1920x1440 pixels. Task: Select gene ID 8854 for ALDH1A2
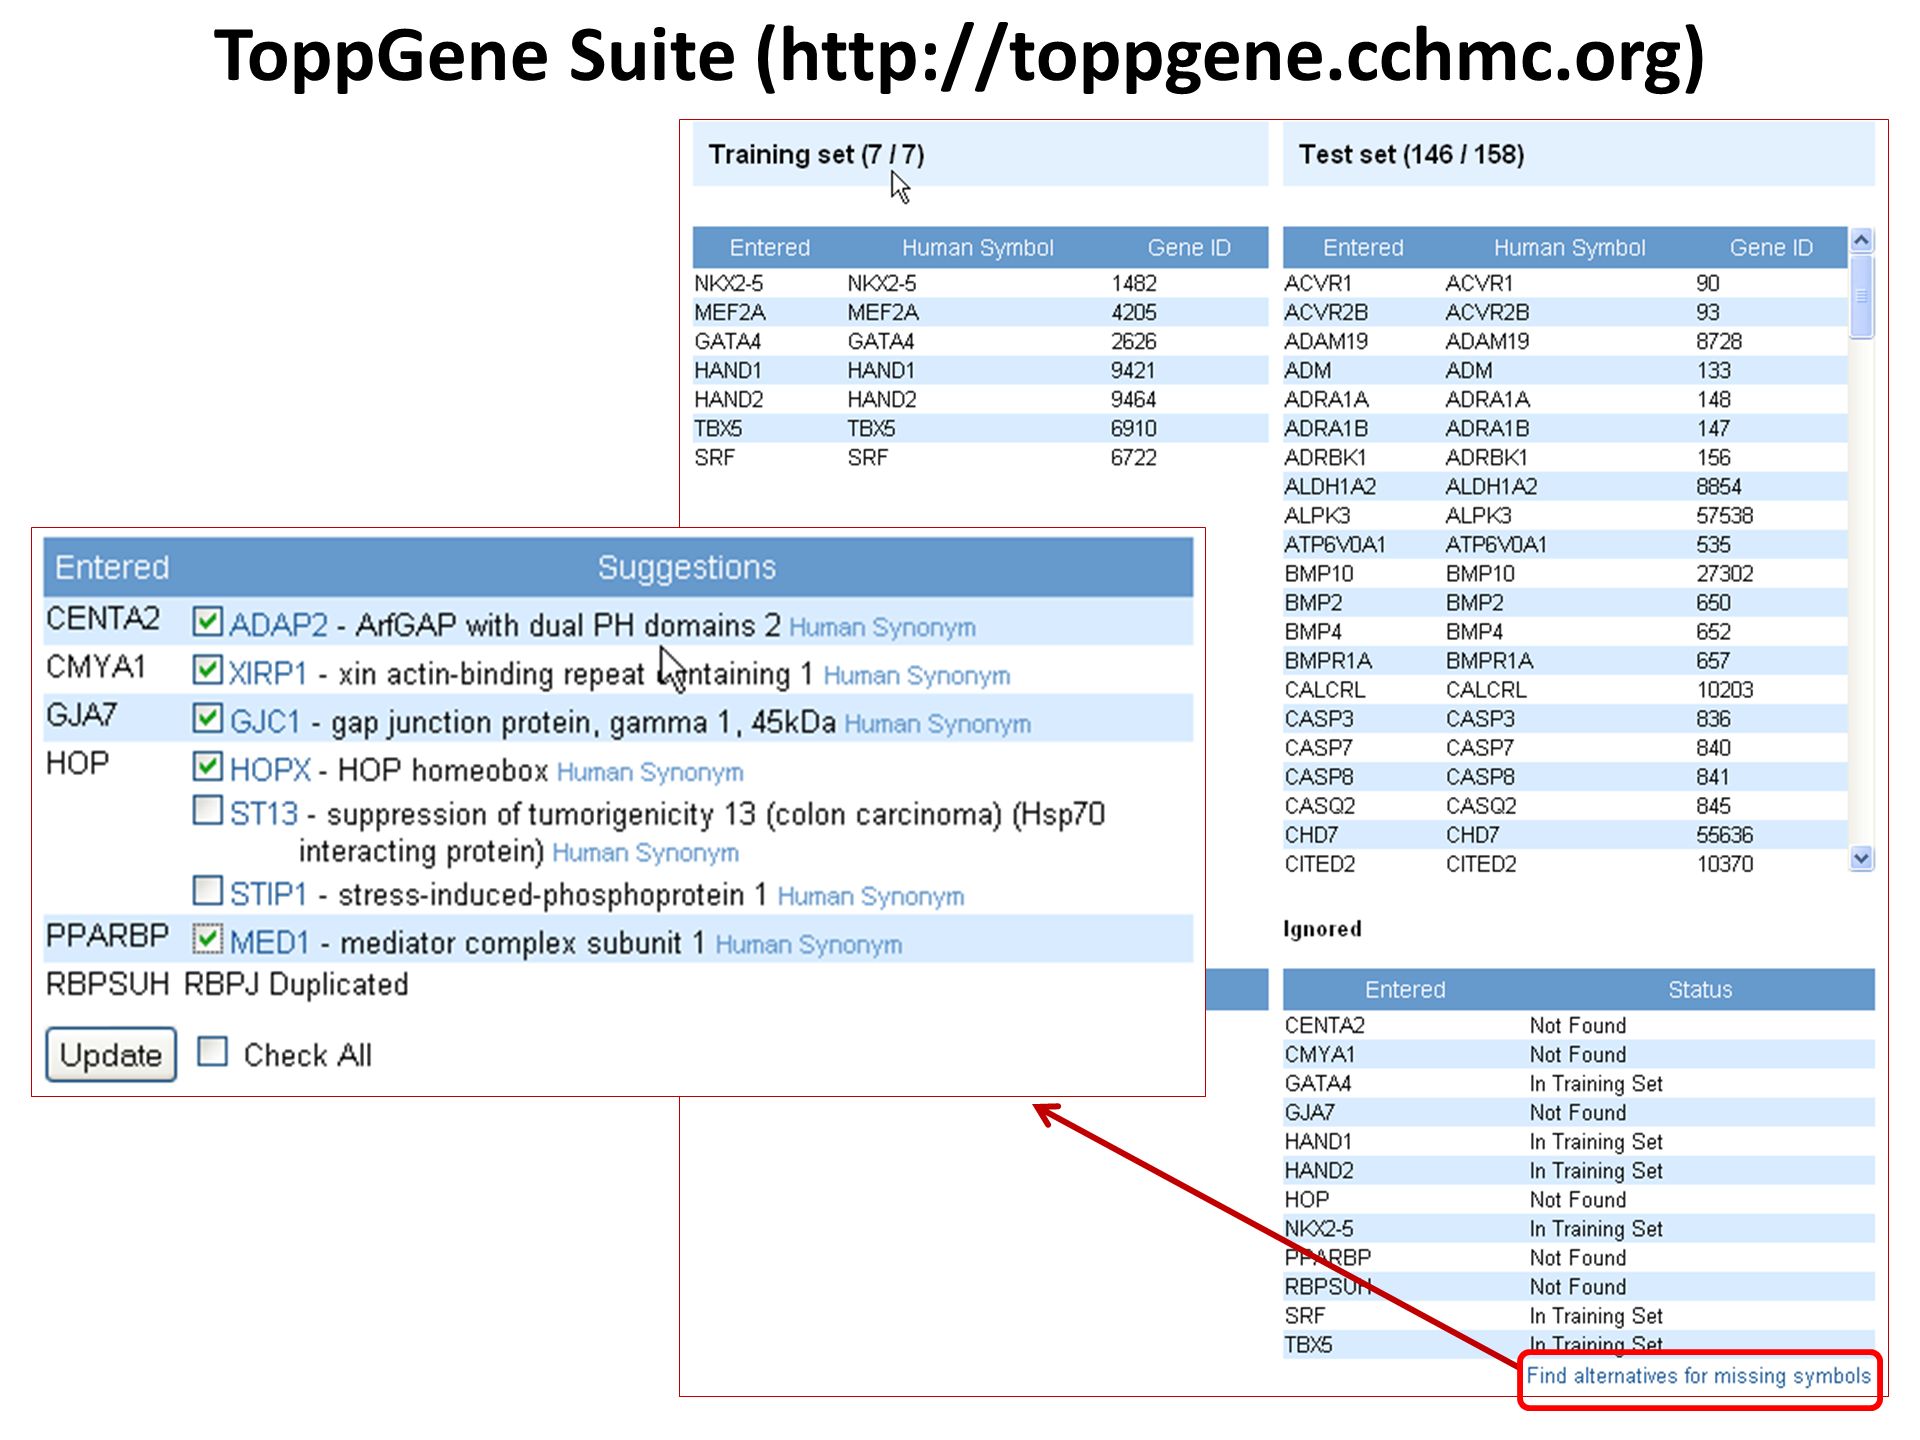tap(1719, 486)
